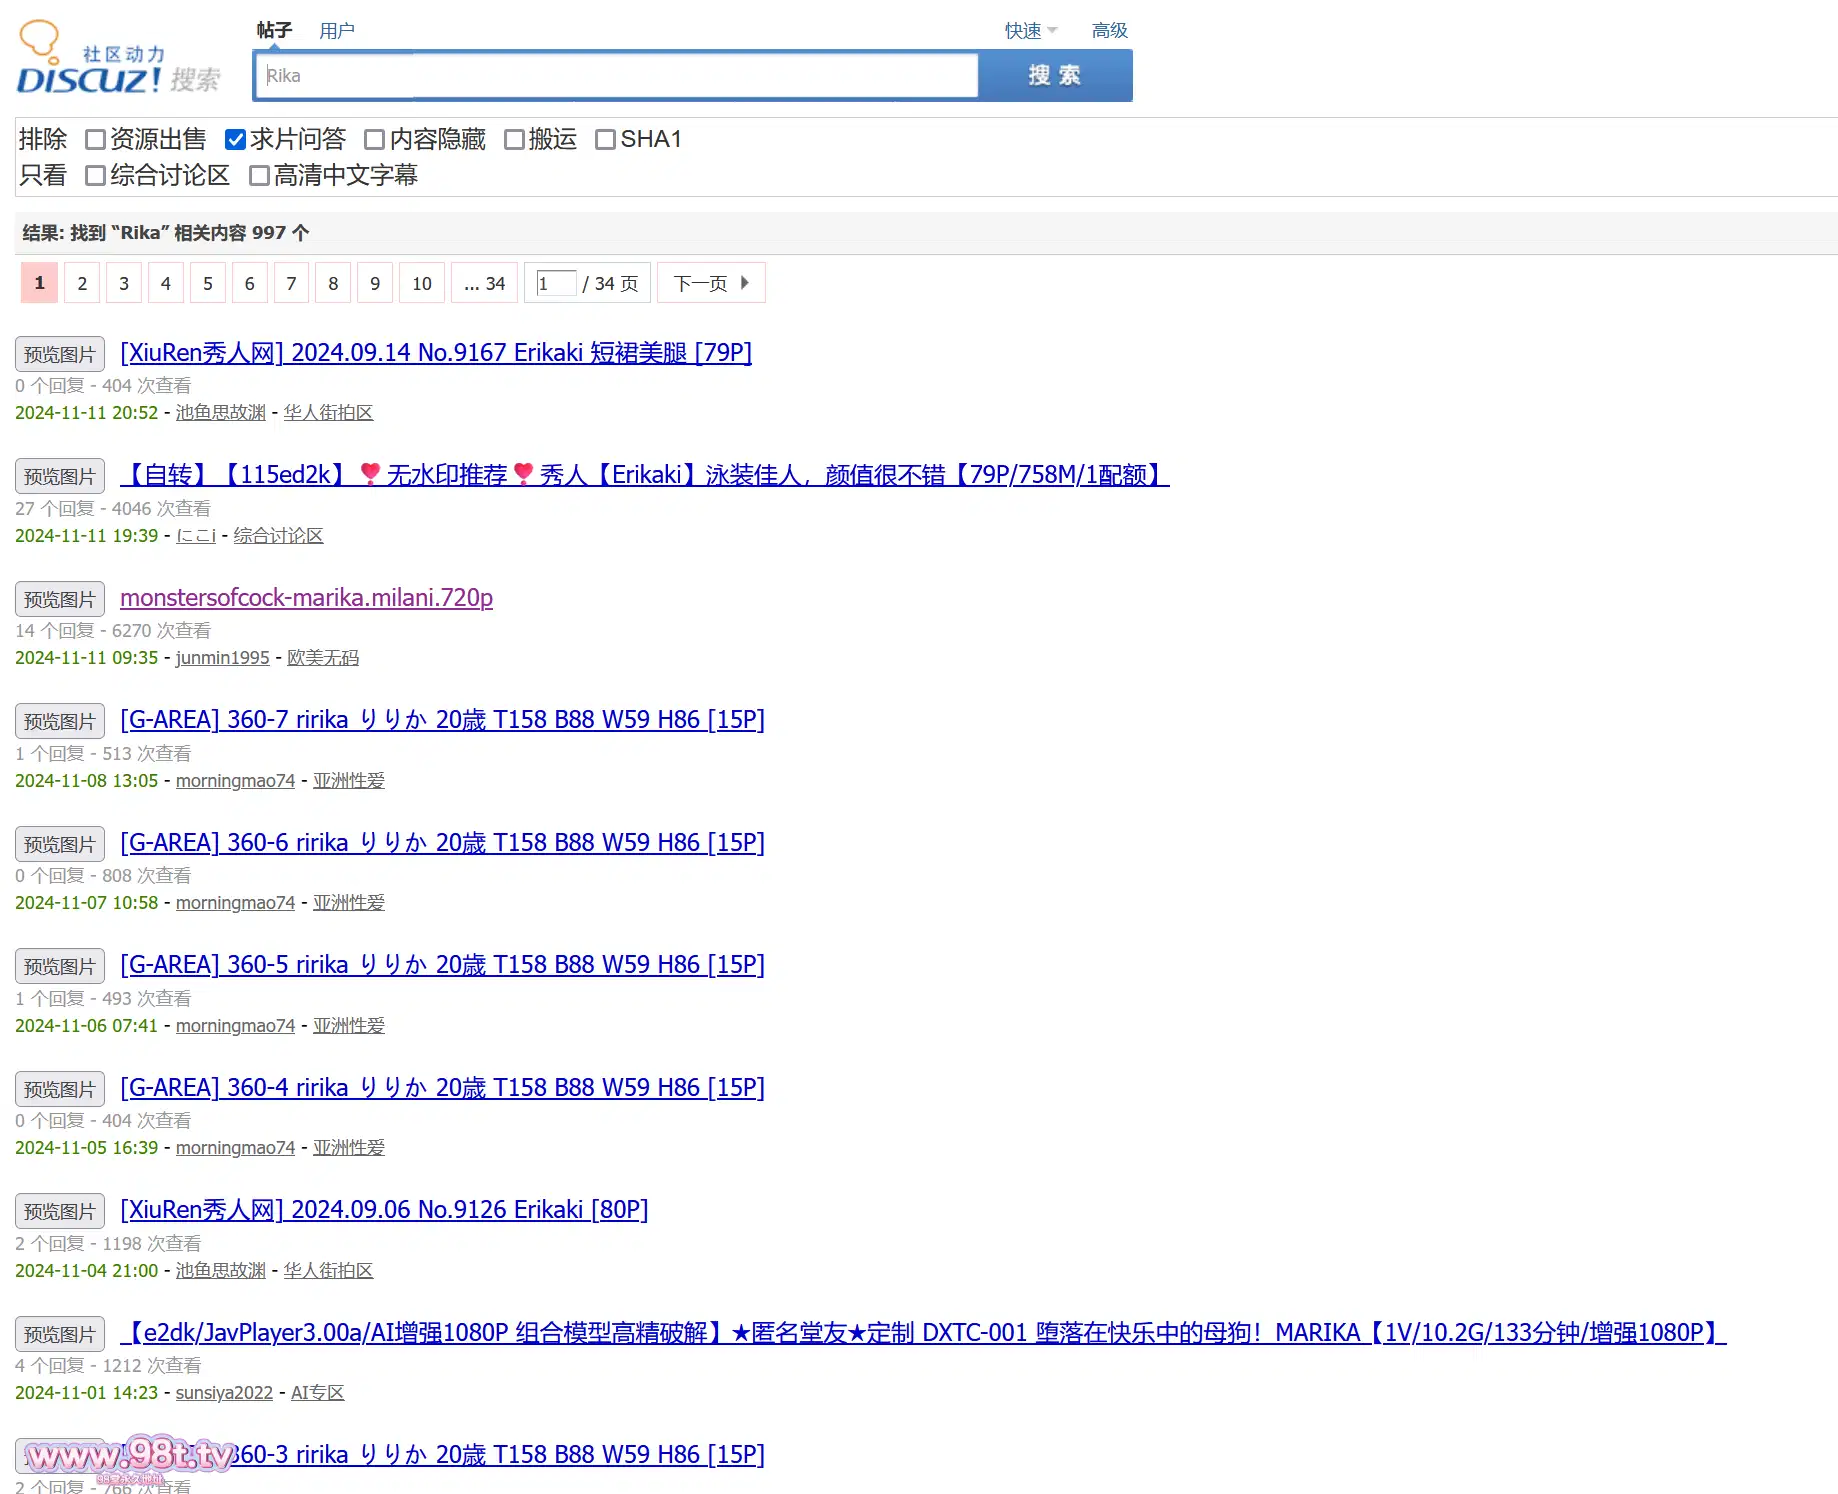Screen dimensions: 1838x1494
Task: Toggle the 内容隐藏 exclude checkbox
Action: pos(374,139)
